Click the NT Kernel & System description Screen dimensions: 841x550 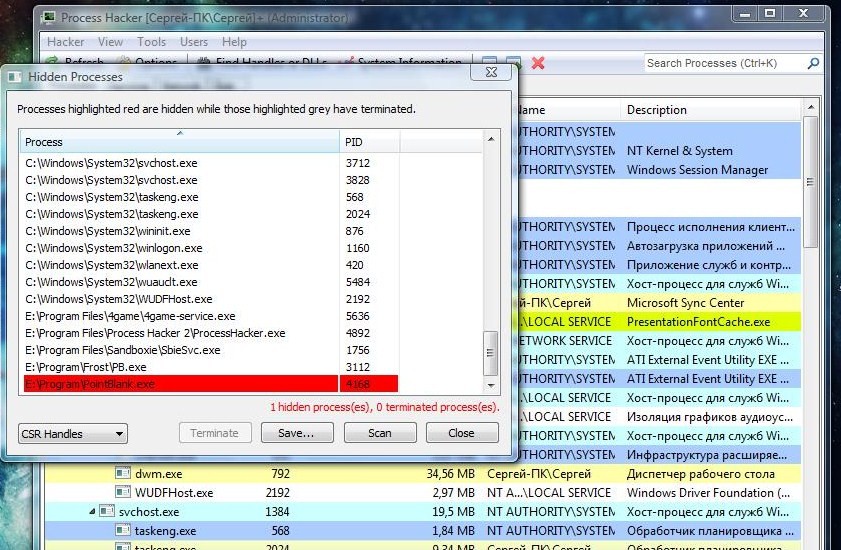680,151
